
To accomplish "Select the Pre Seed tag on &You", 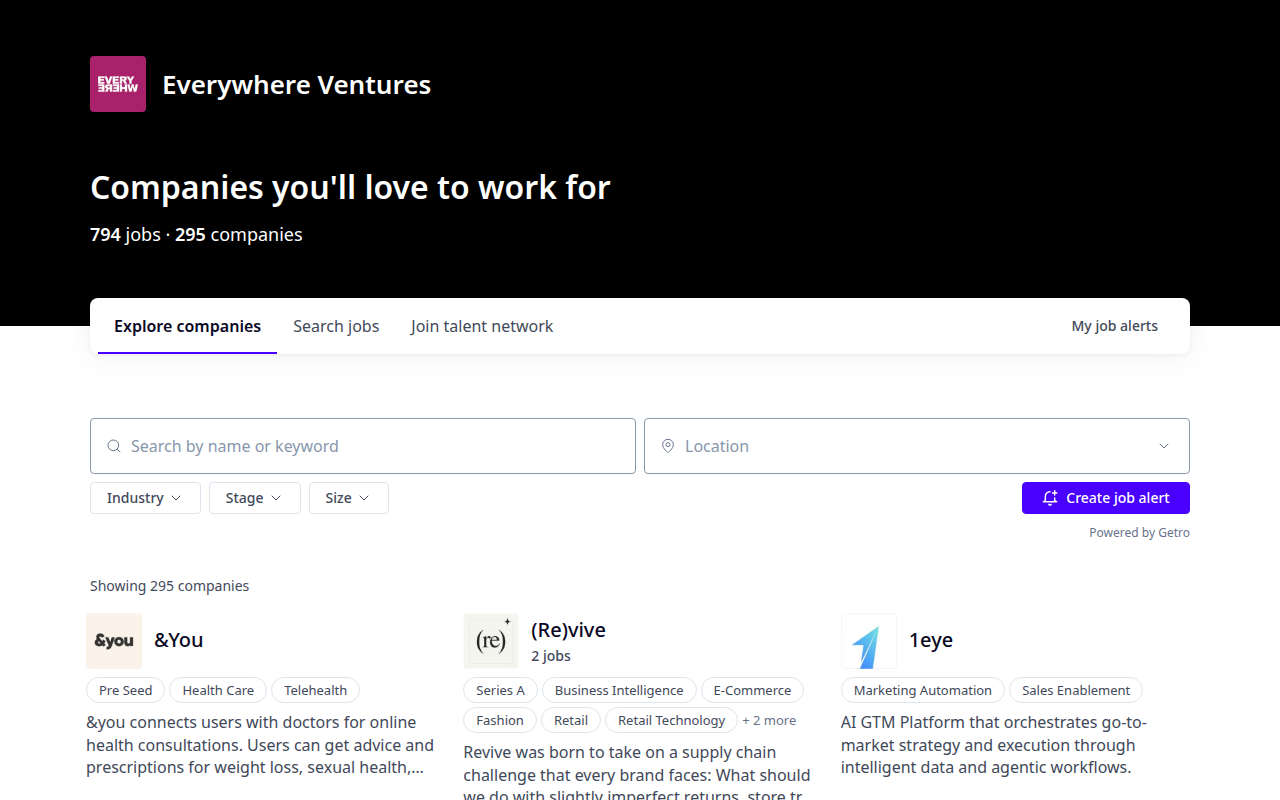I will click(126, 690).
